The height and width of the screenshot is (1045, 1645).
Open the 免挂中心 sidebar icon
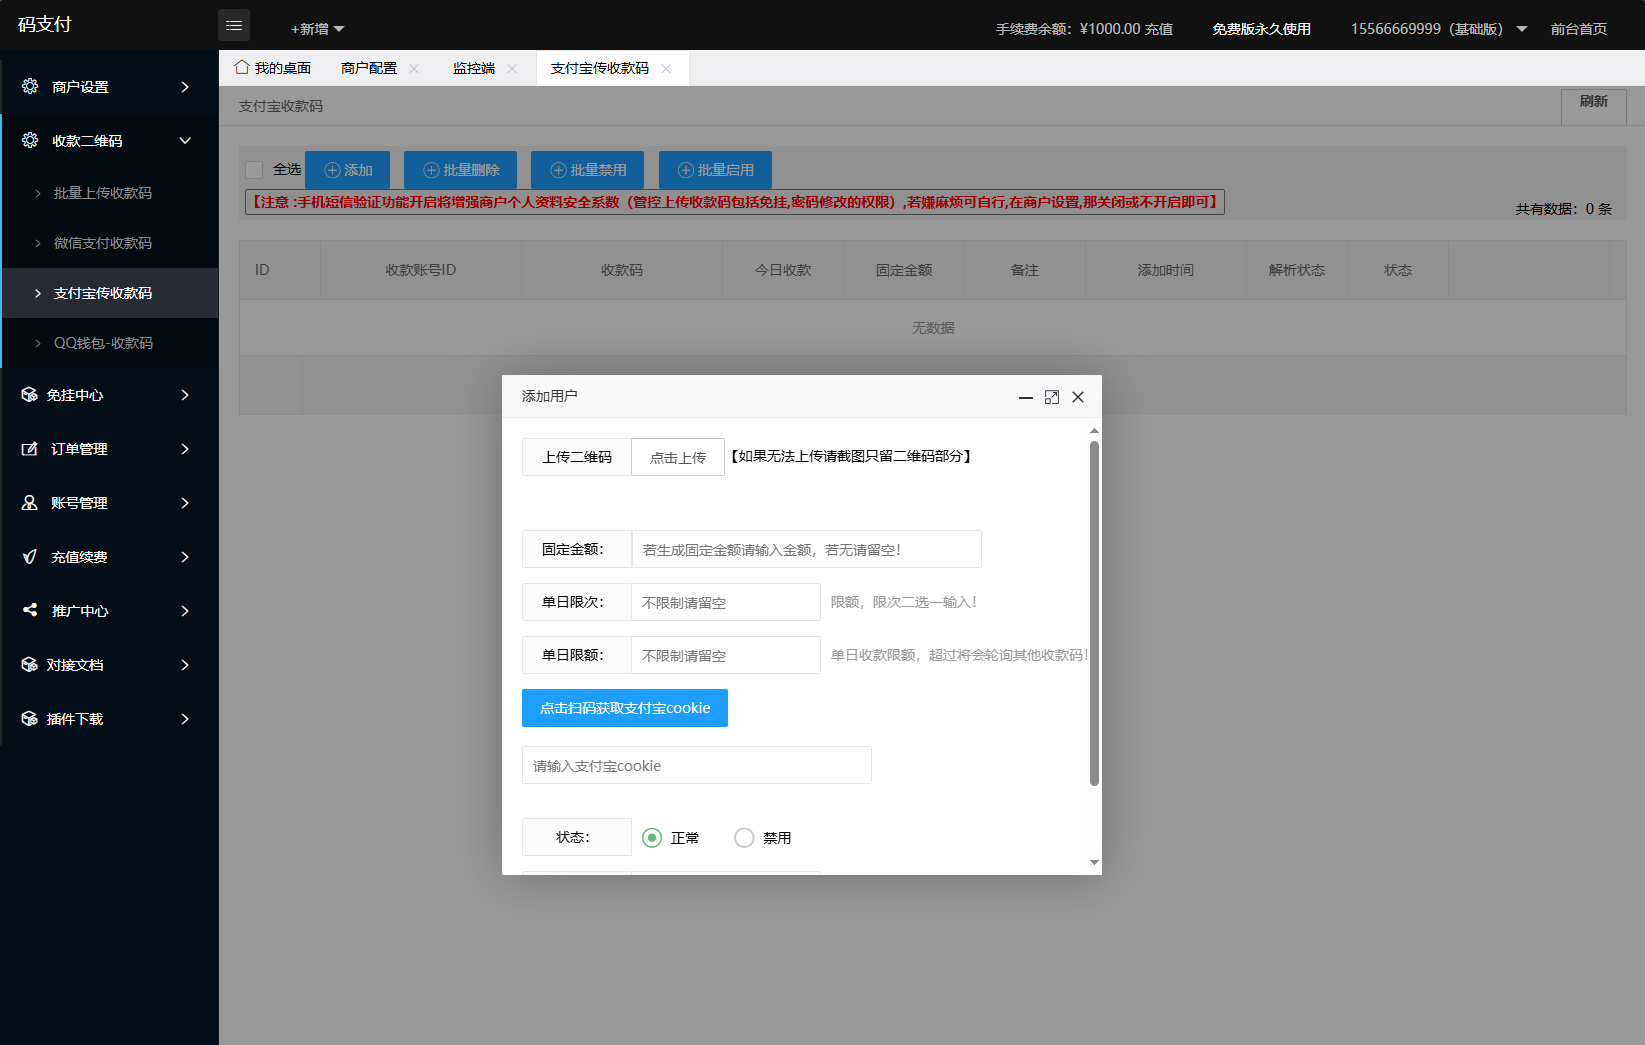point(29,394)
